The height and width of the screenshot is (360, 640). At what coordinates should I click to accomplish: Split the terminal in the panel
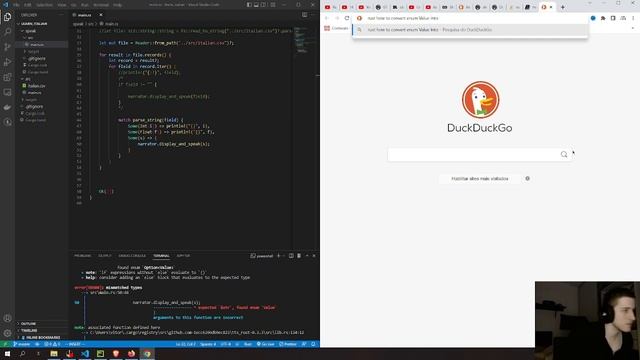[291, 256]
